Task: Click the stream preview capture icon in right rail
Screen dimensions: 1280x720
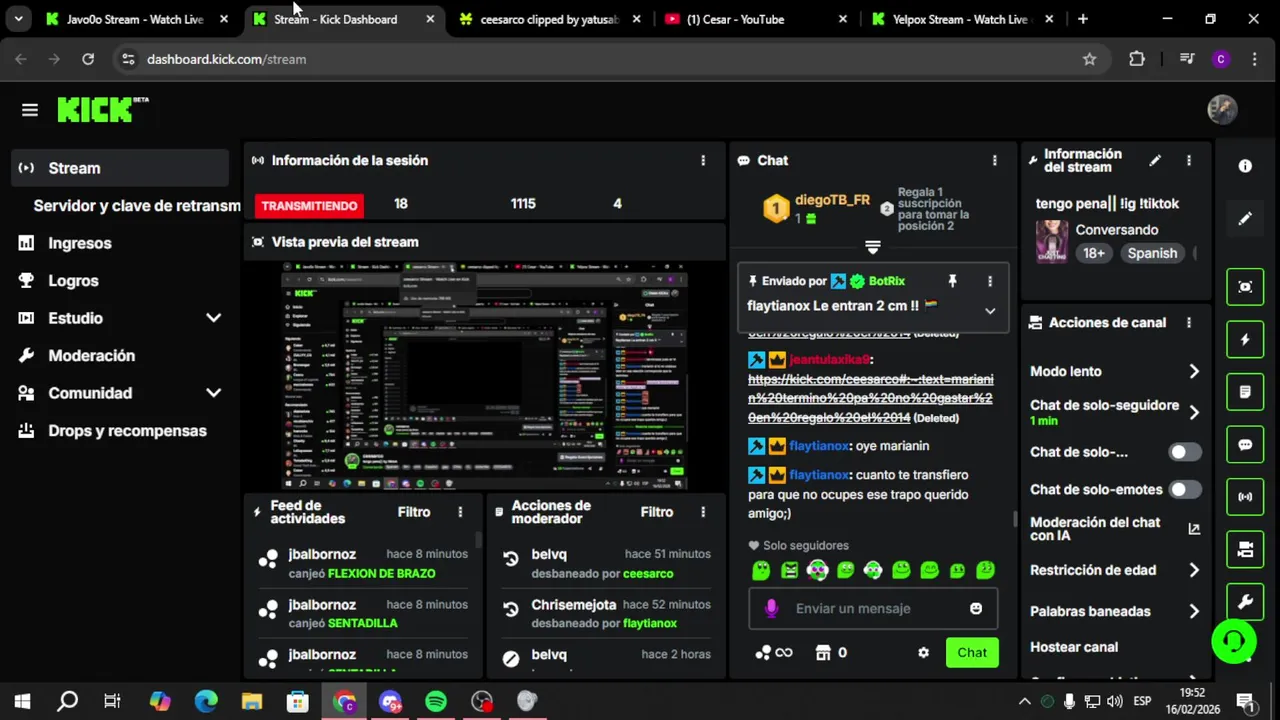Action: [x=1245, y=287]
